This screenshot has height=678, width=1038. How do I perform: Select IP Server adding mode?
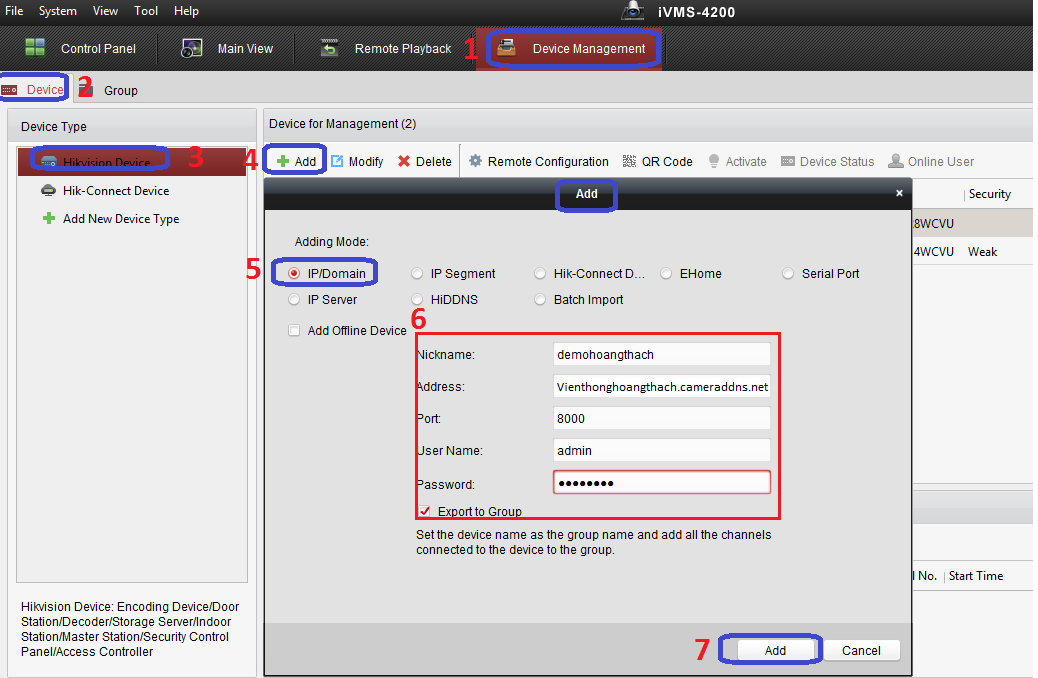pyautogui.click(x=295, y=299)
